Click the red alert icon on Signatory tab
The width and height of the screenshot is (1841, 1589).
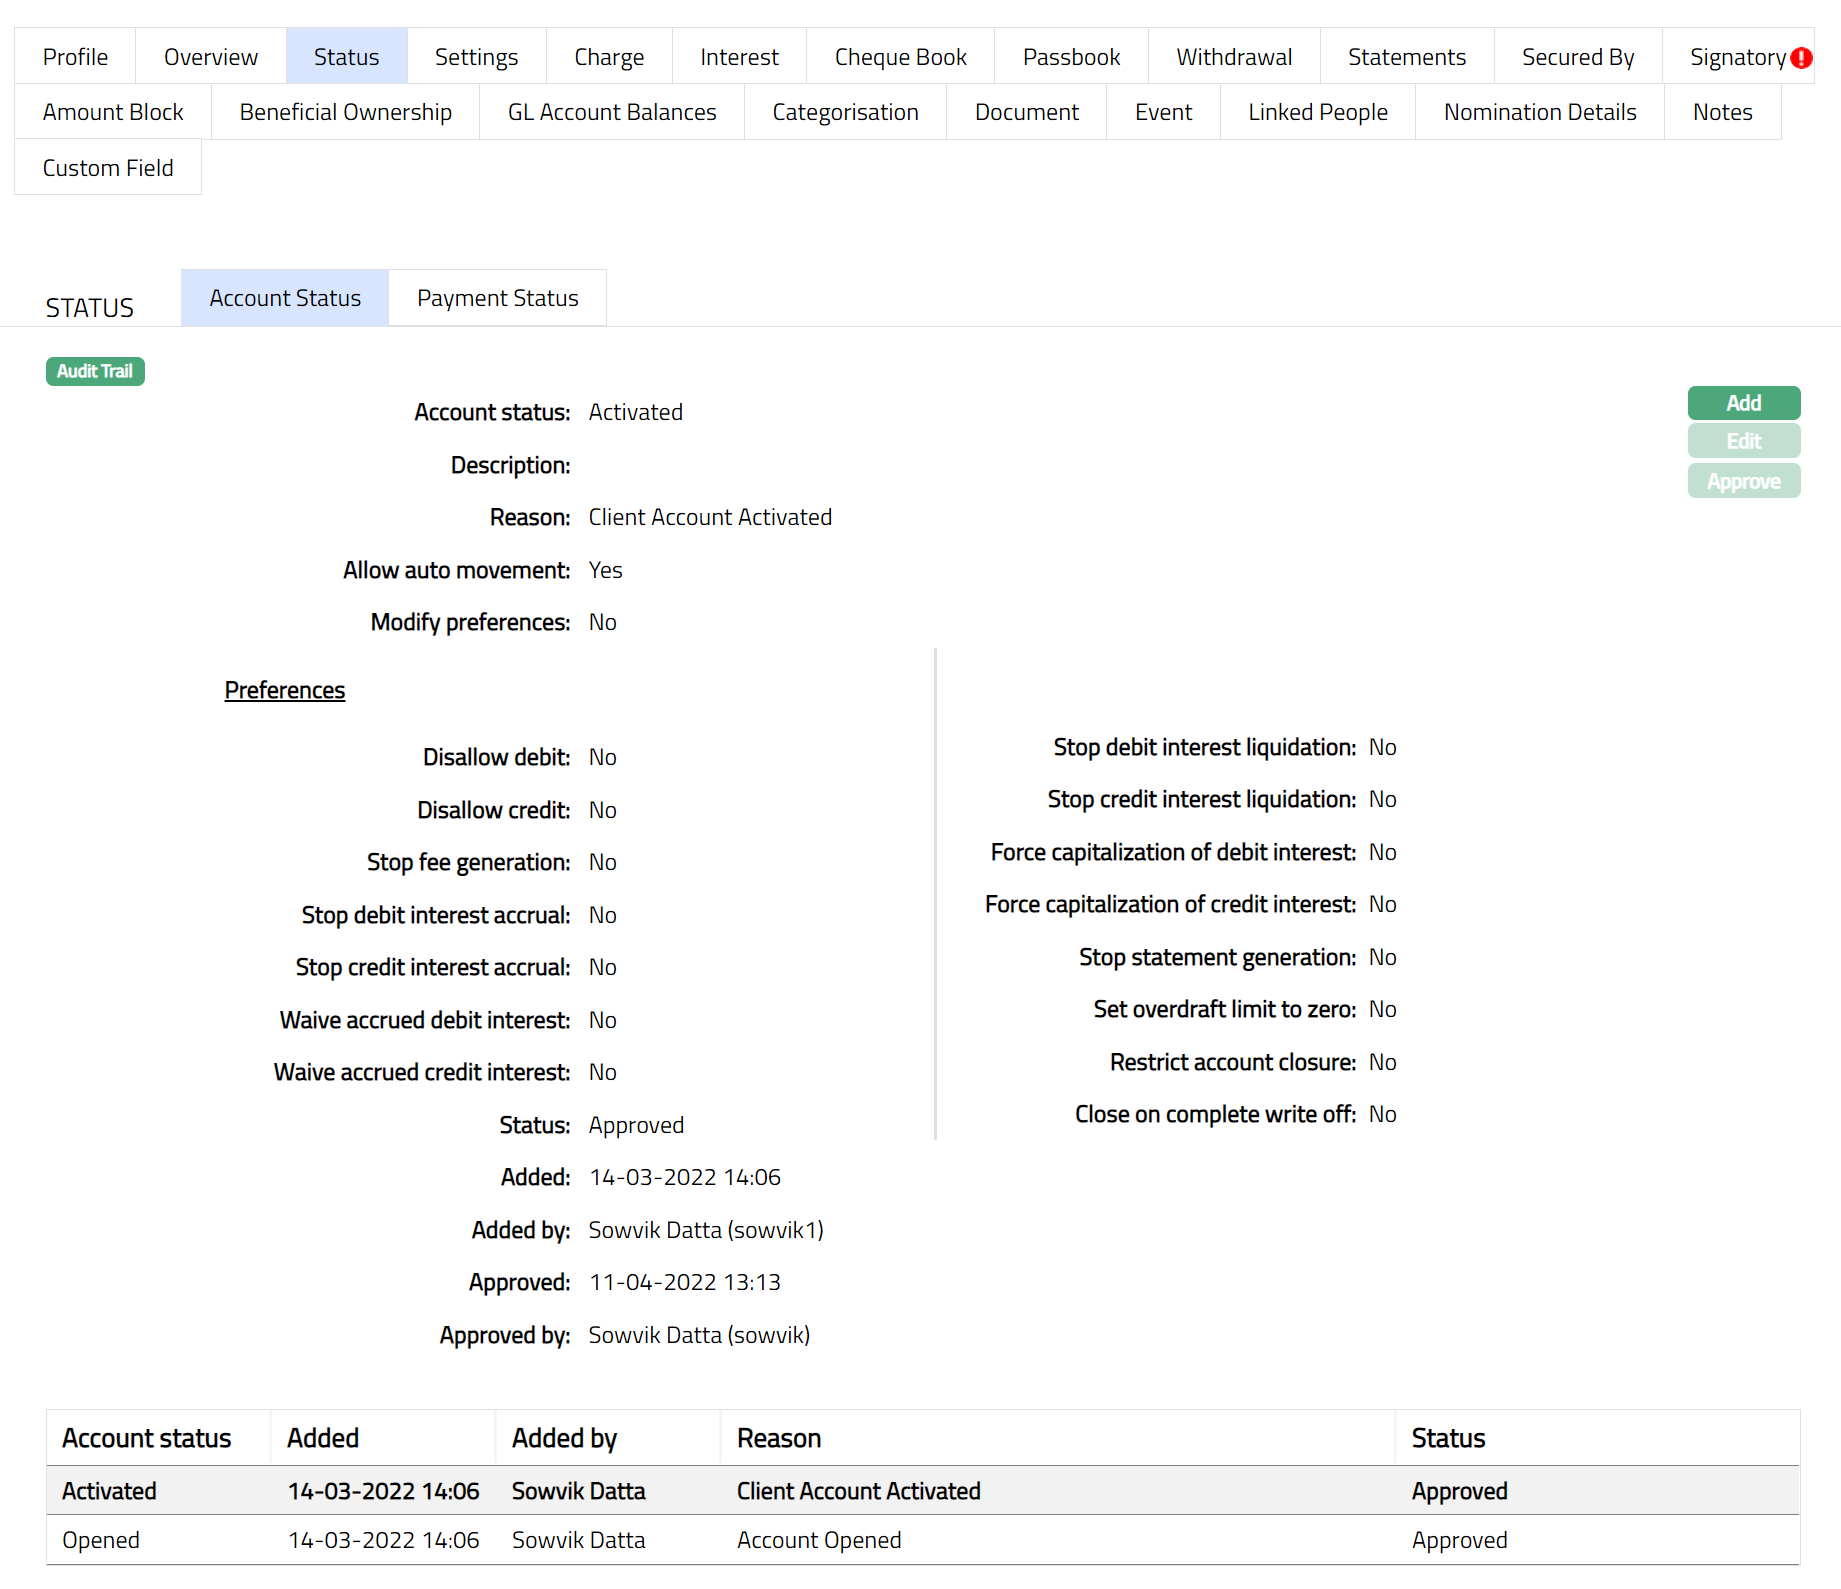pyautogui.click(x=1801, y=58)
